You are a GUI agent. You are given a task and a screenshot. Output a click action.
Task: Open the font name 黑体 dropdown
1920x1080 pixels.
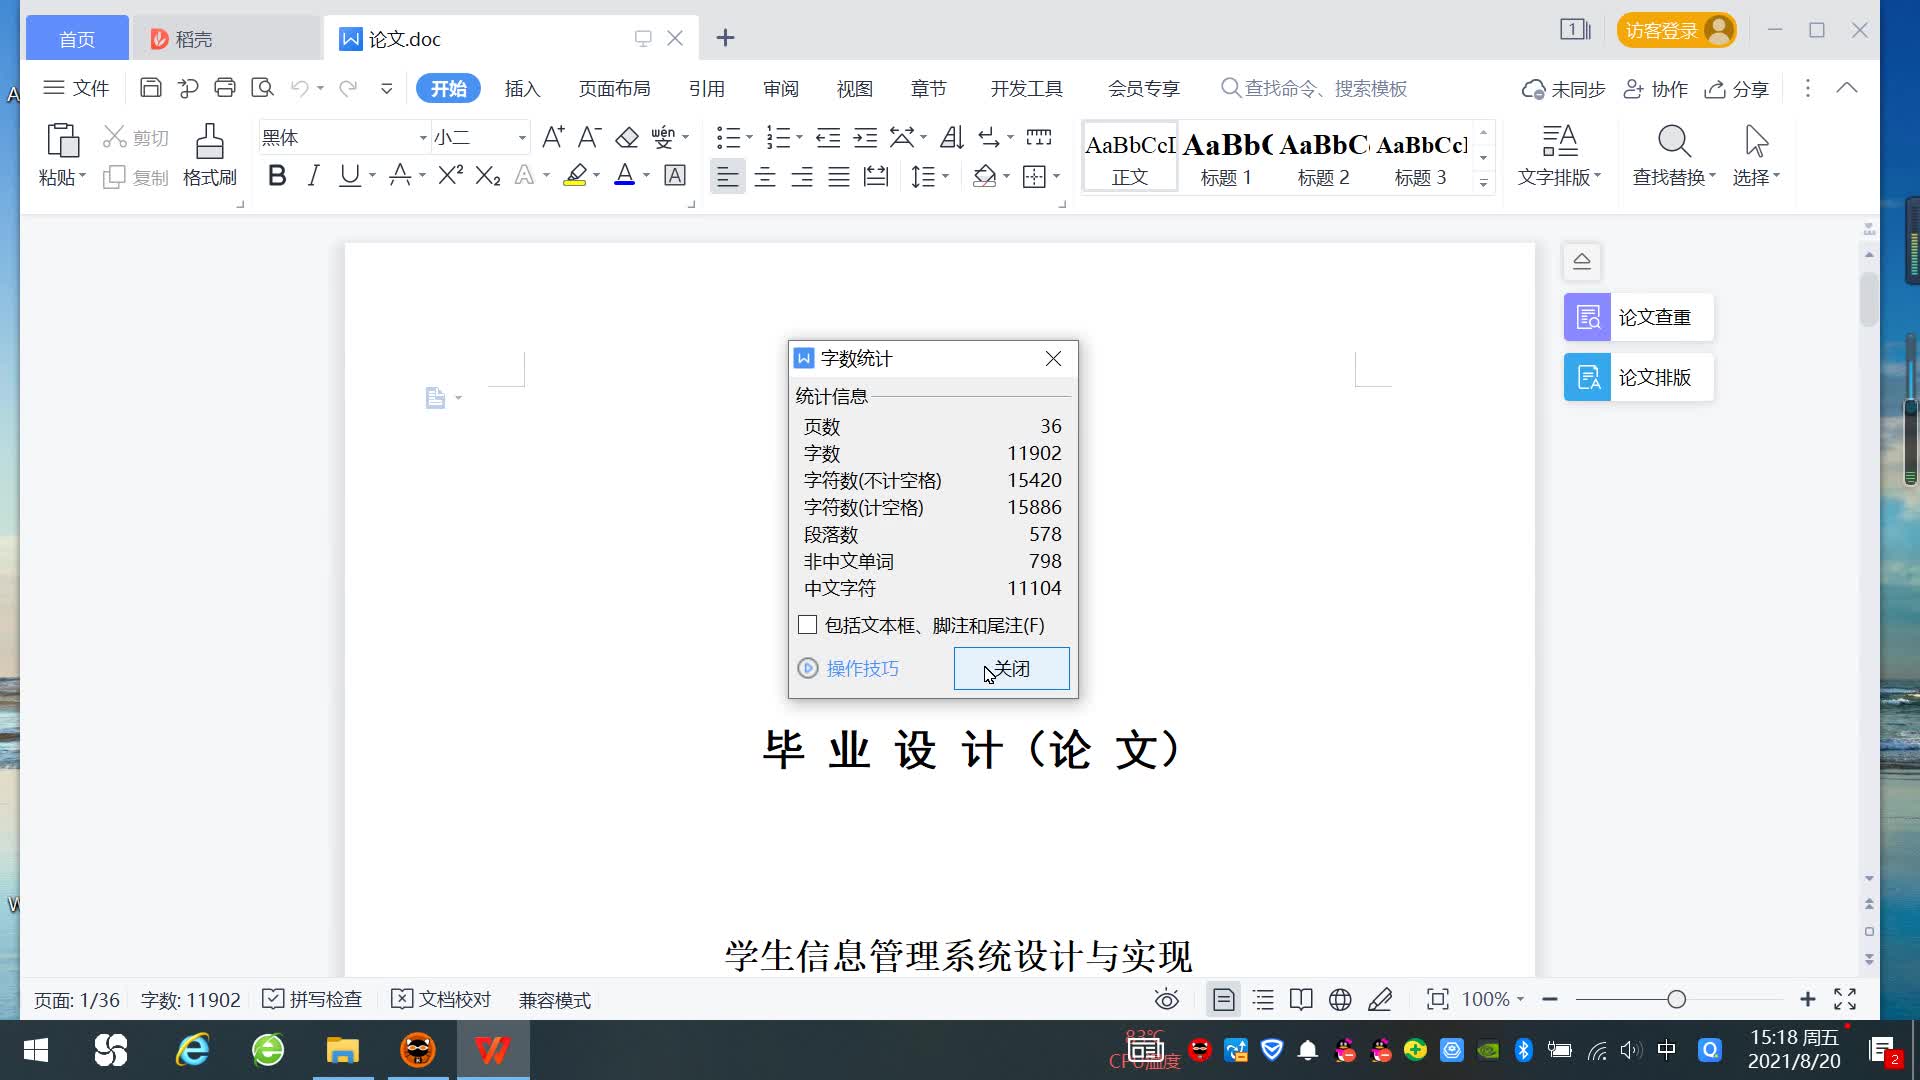(x=423, y=138)
